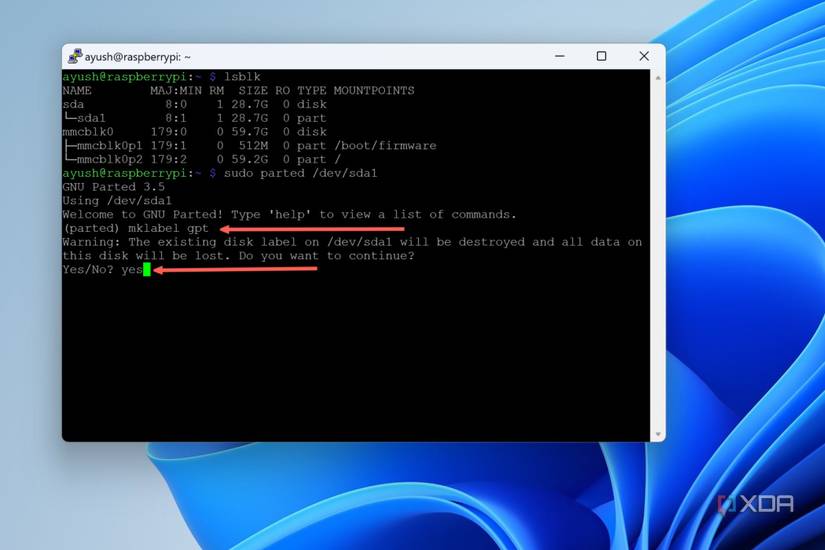Click the 'lsblk' command text
825x550 pixels.
242,77
